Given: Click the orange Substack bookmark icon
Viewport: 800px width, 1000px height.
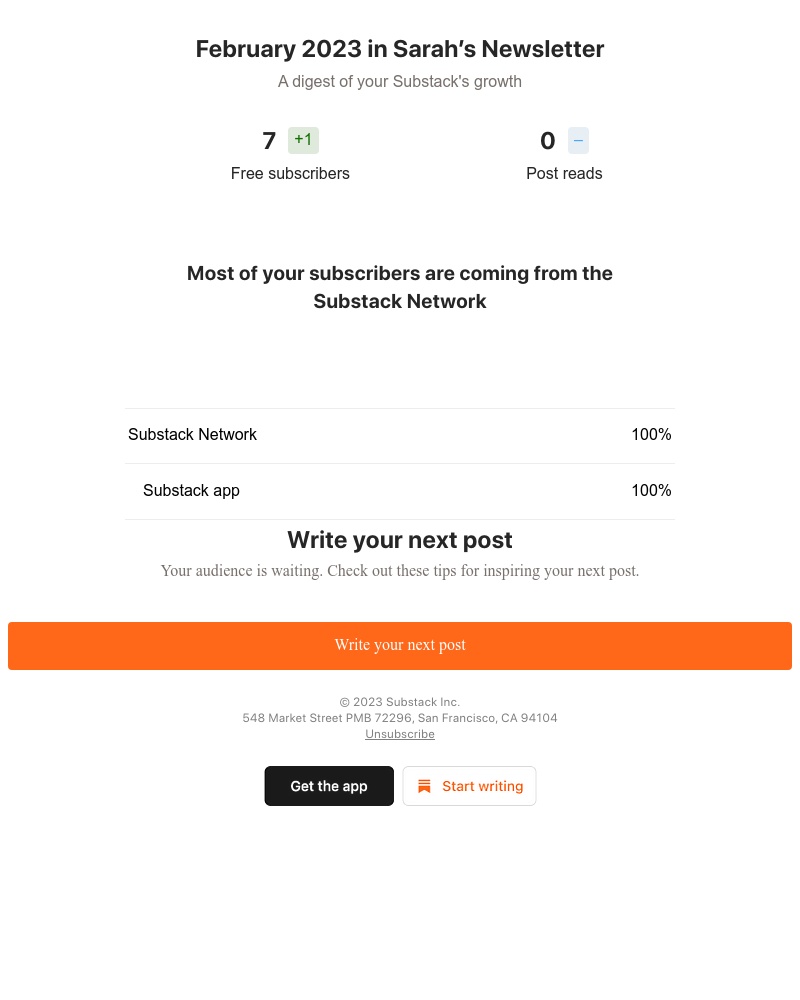Looking at the screenshot, I should pyautogui.click(x=424, y=786).
